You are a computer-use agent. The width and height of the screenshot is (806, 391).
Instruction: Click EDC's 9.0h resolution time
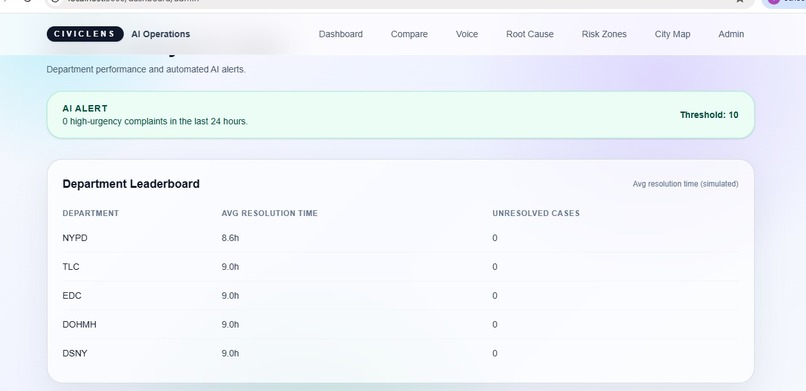(x=230, y=295)
